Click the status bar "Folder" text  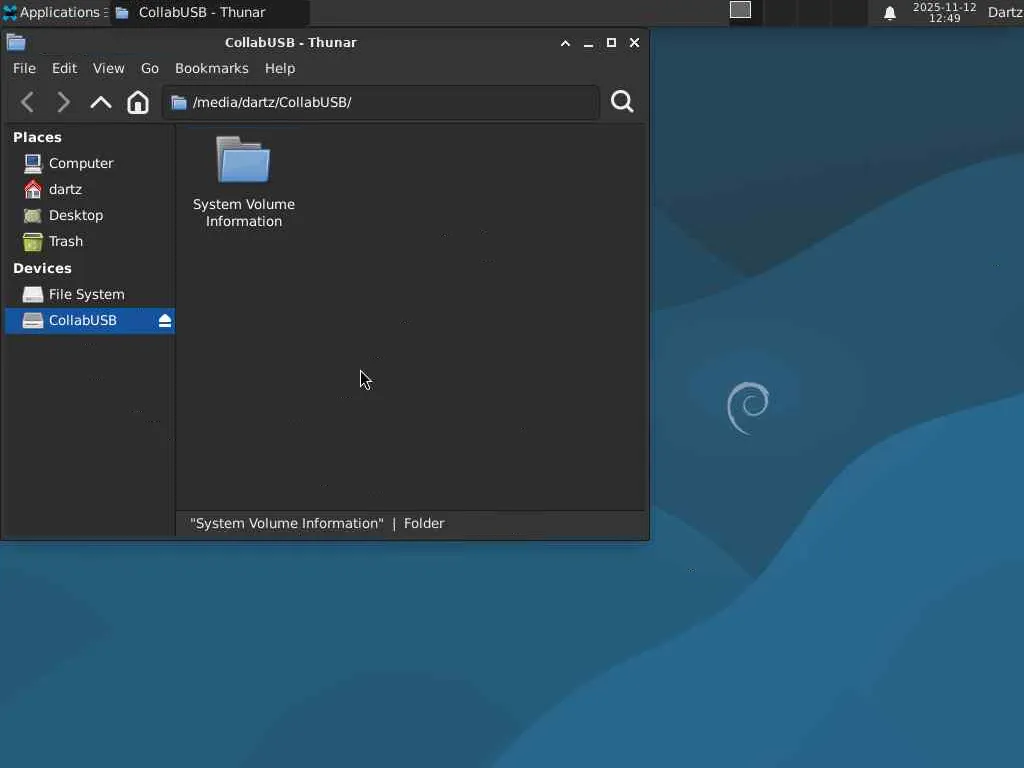[x=424, y=524]
